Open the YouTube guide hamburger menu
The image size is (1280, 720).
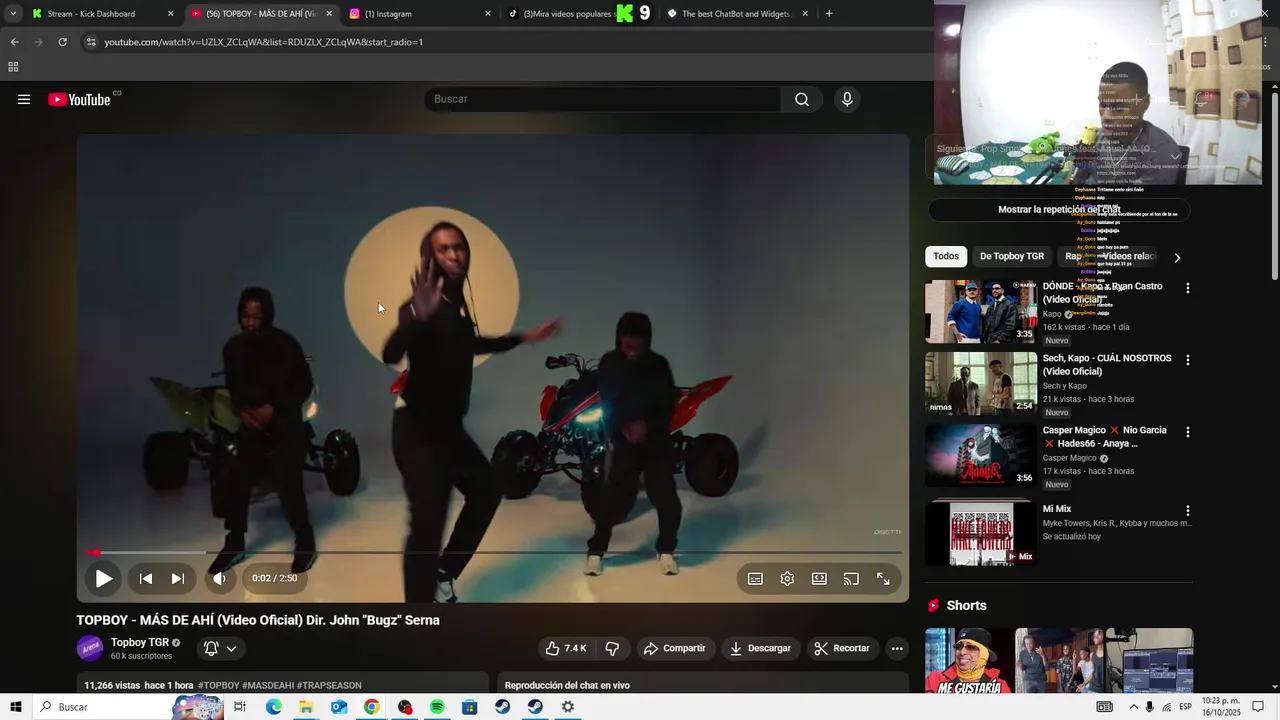click(x=24, y=99)
